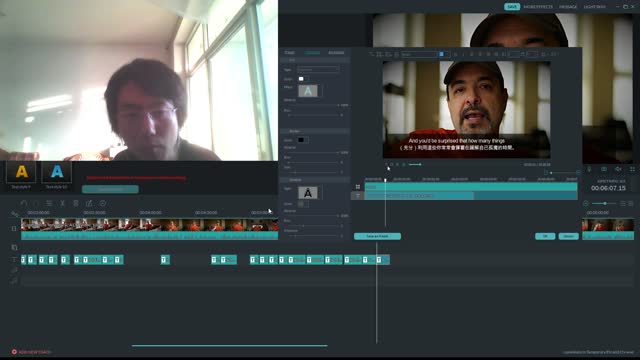Click the shadow color swatch
Image resolution: width=640 pixels, height=360 pixels.
[x=301, y=204]
